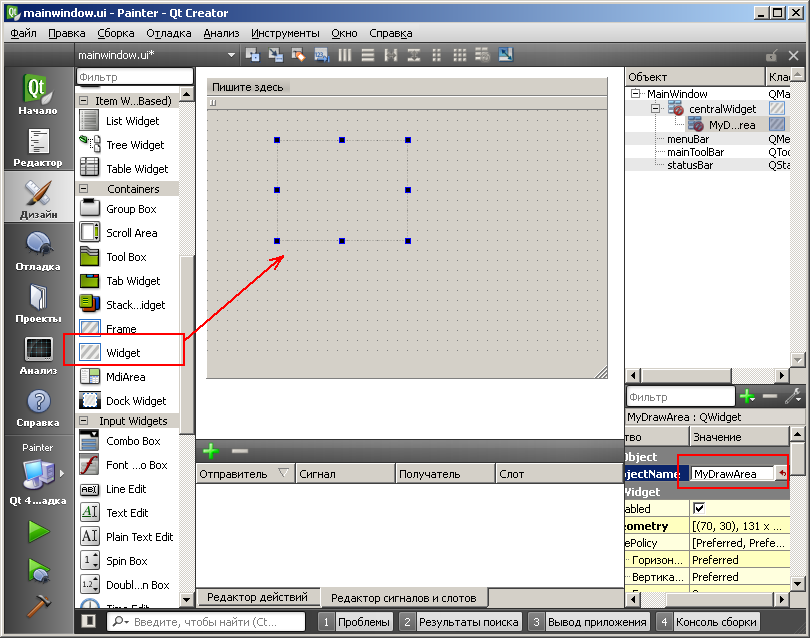Open the Анализ mode
Screen dimensions: 810x638
pos(38,355)
